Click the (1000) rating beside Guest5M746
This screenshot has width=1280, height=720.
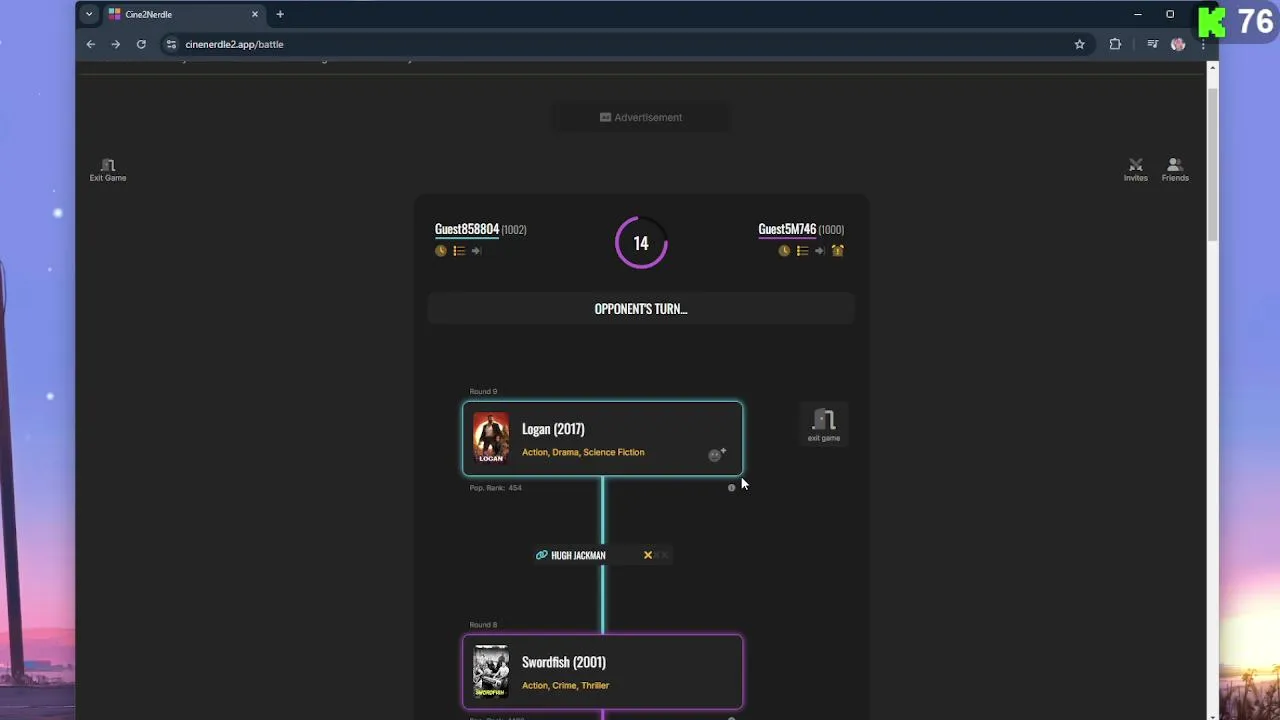point(831,230)
